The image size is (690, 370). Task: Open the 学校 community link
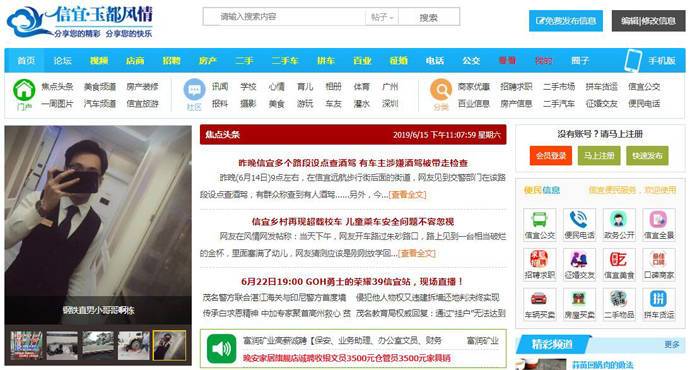[248, 87]
